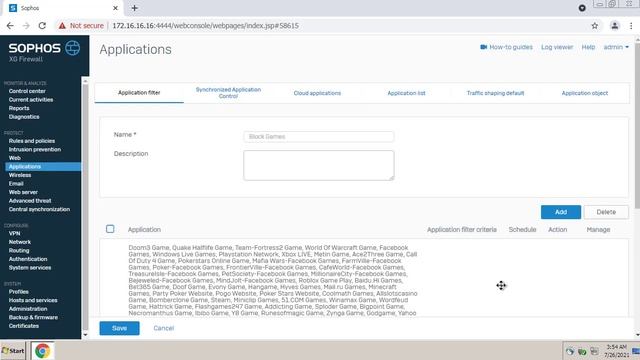
Task: Click the Application filter criteria column header
Action: tap(462, 230)
